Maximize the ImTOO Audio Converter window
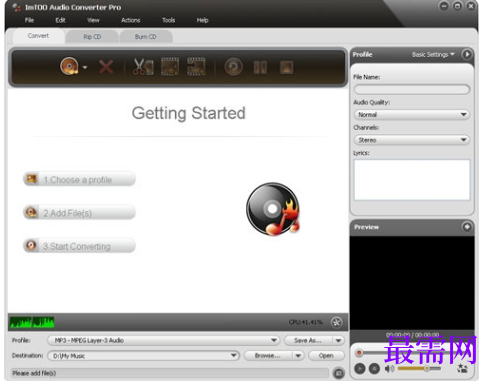 [x=457, y=6]
